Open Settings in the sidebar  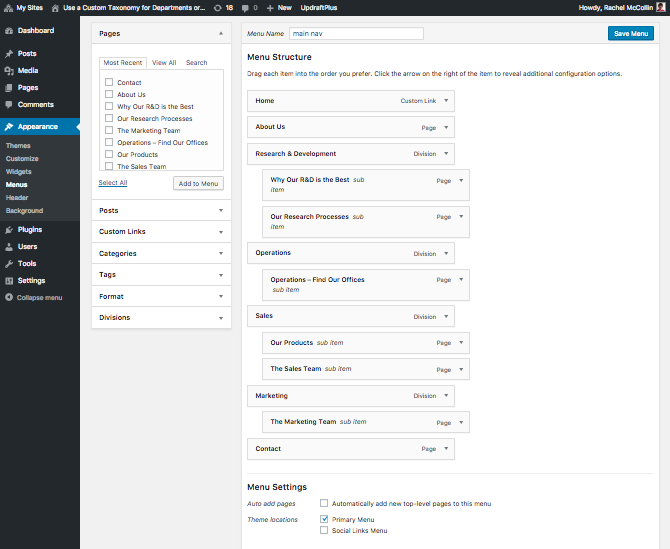[31, 281]
